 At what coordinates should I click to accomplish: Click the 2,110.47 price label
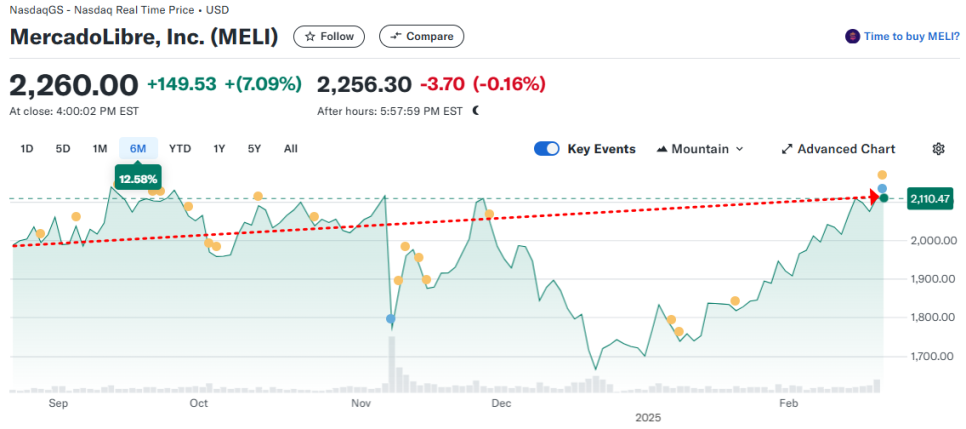(x=931, y=198)
